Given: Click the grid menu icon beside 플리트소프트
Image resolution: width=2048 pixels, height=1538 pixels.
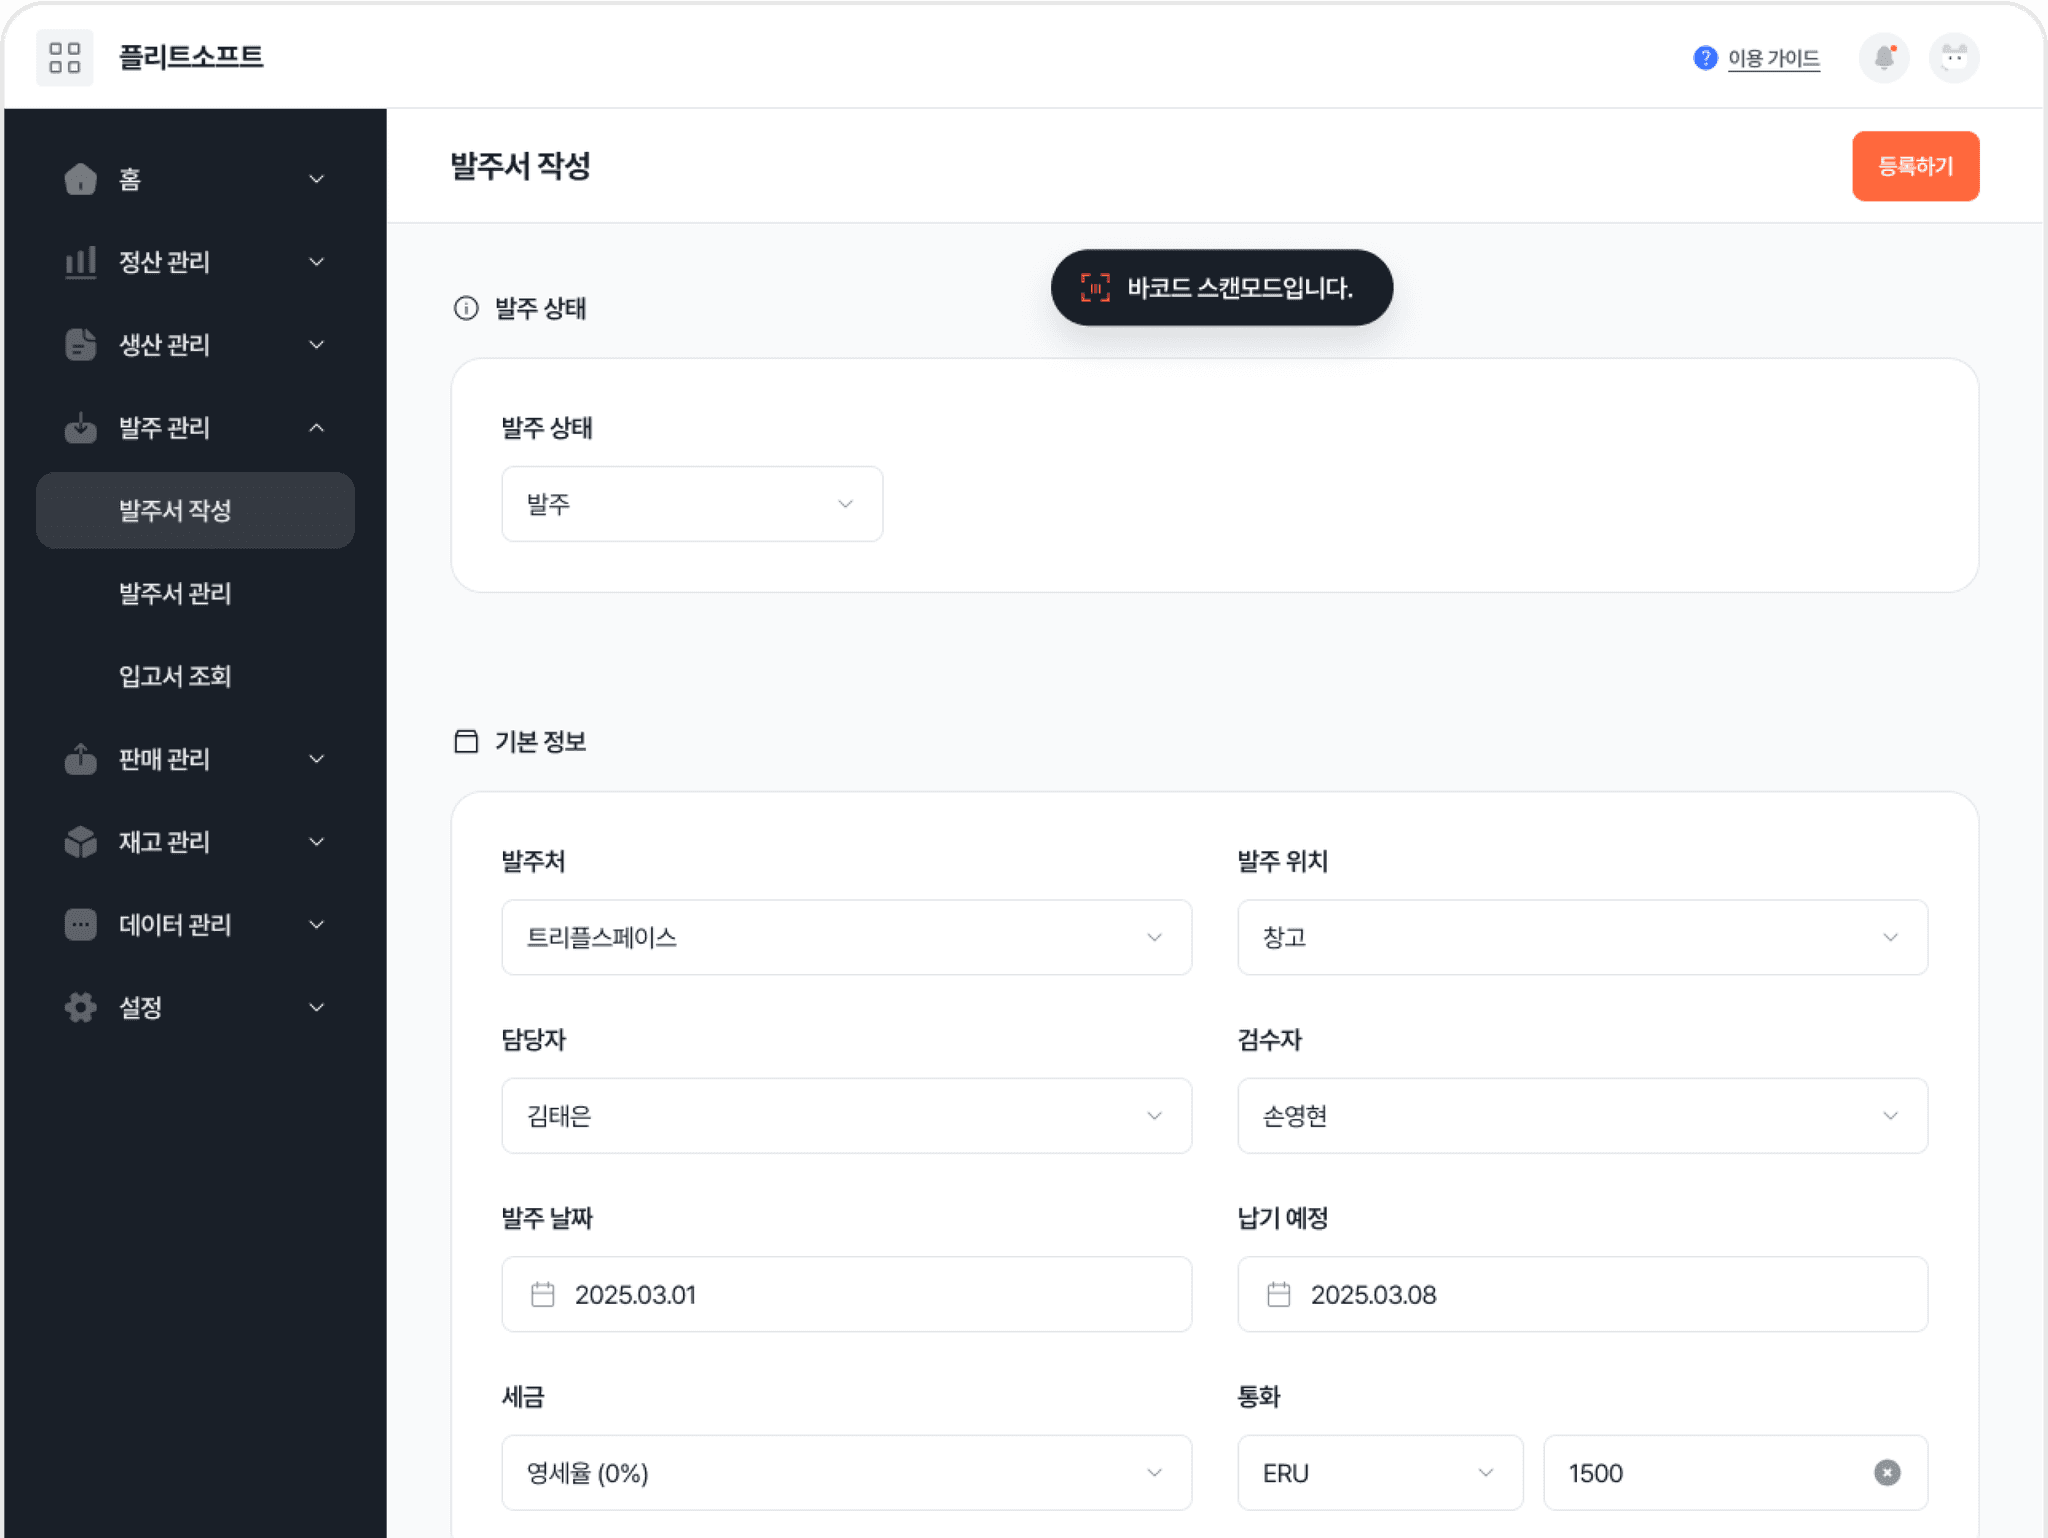Looking at the screenshot, I should [65, 58].
